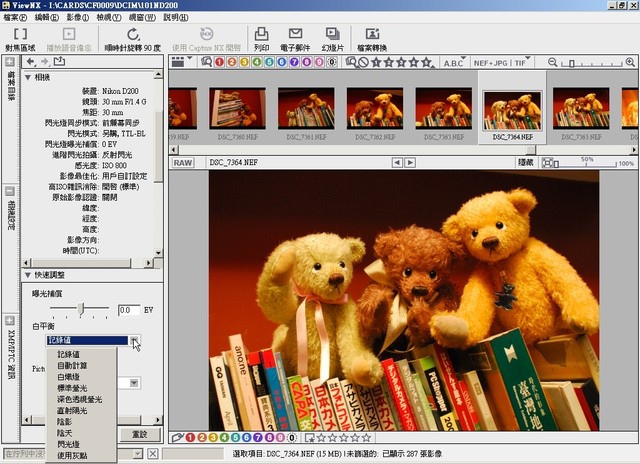Click right arrow of thumbnail strip scrollbar
Screen dimensions: 640x464
coord(634,150)
